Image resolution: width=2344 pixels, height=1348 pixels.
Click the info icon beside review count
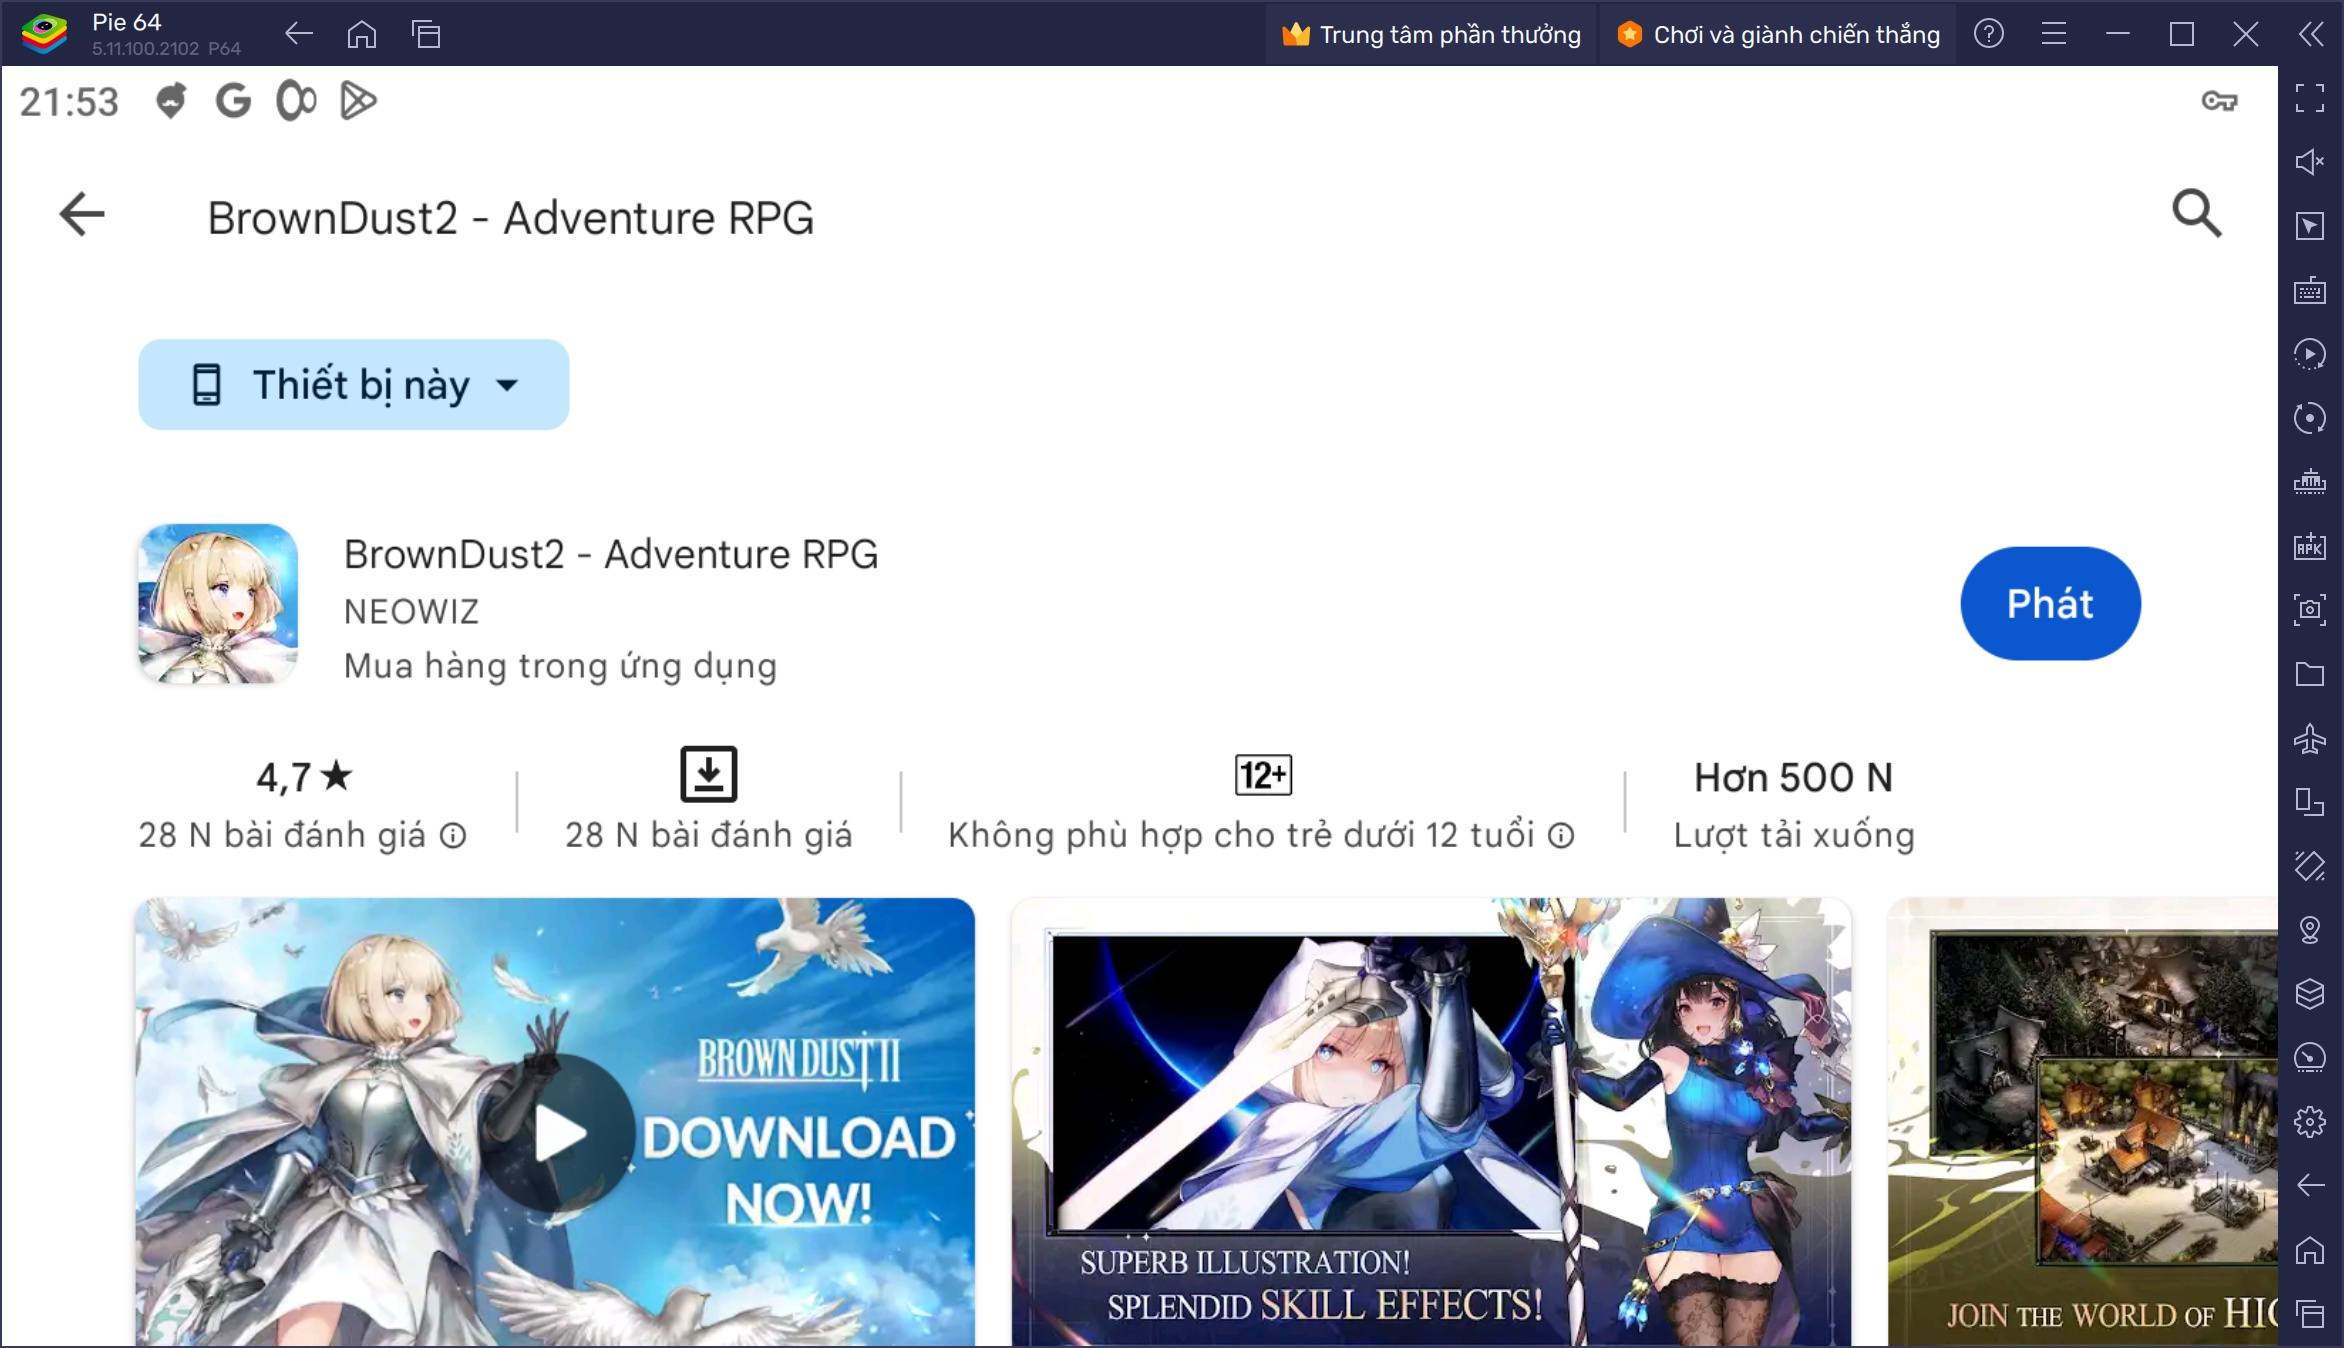(454, 836)
